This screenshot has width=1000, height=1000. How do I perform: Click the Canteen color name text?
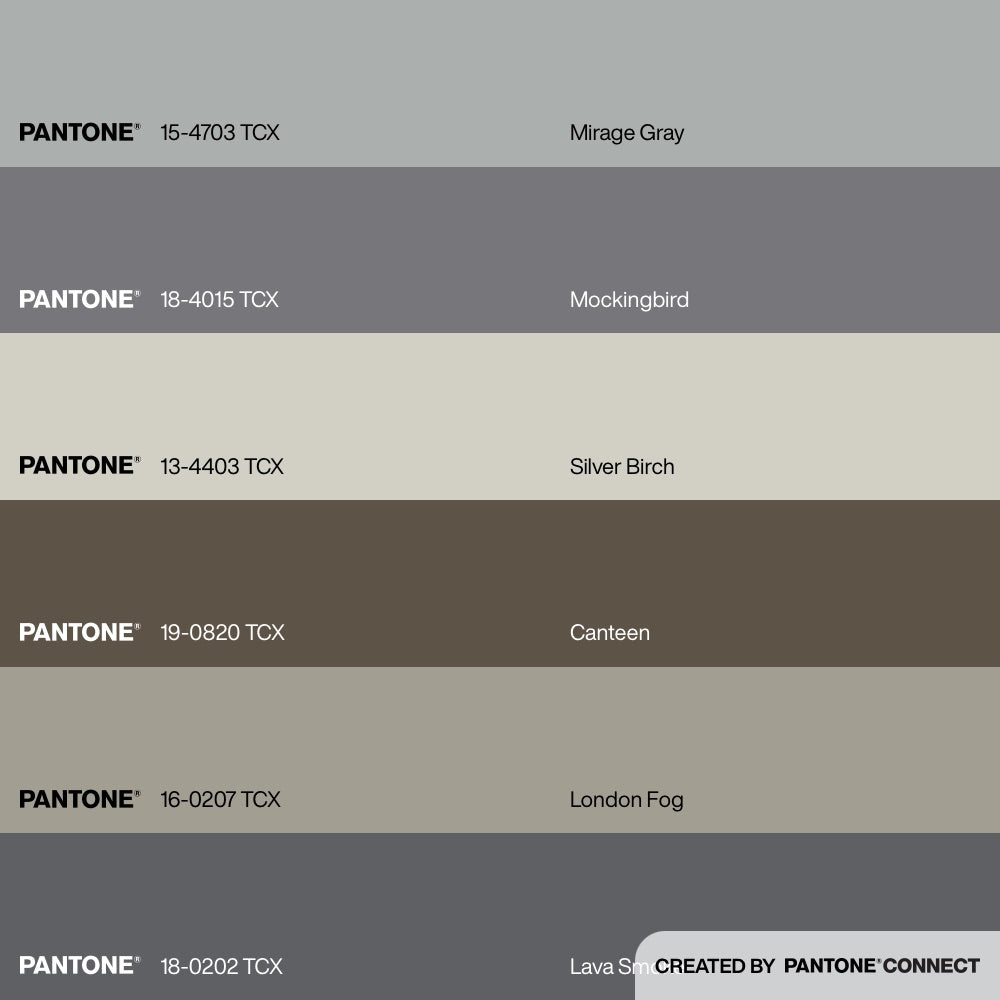[609, 632]
